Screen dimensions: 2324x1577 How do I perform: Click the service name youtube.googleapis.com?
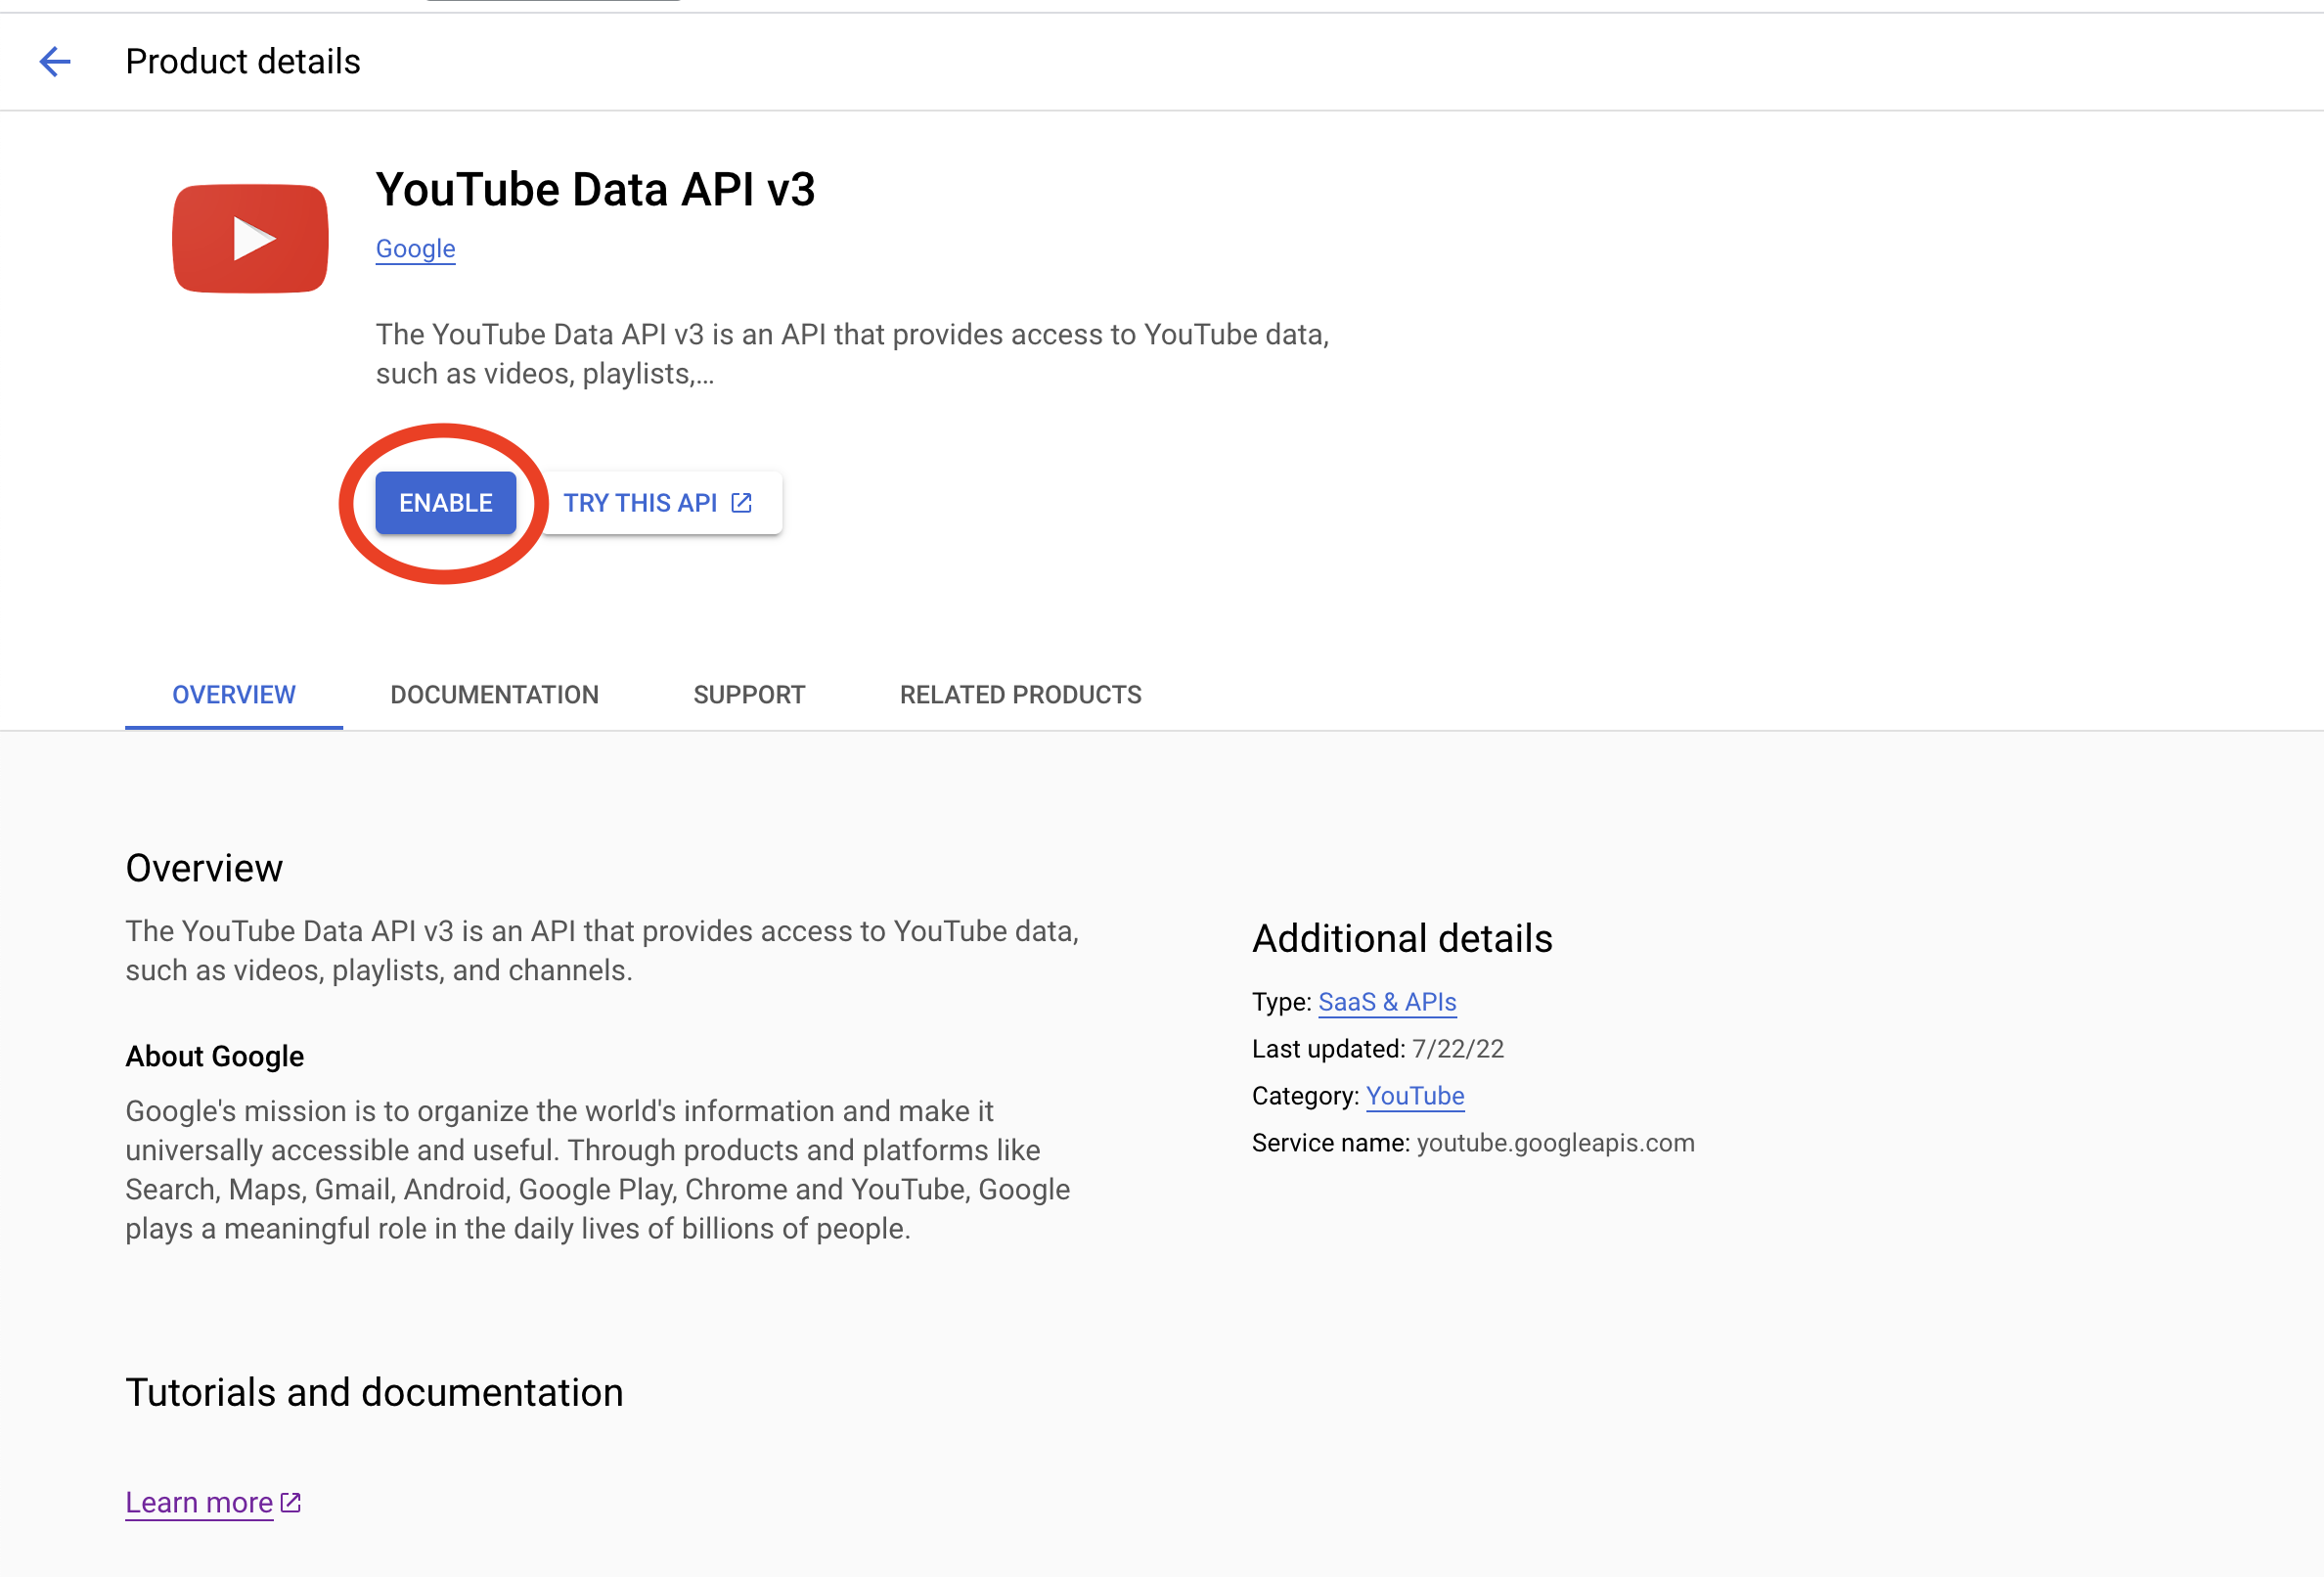pos(1555,1143)
